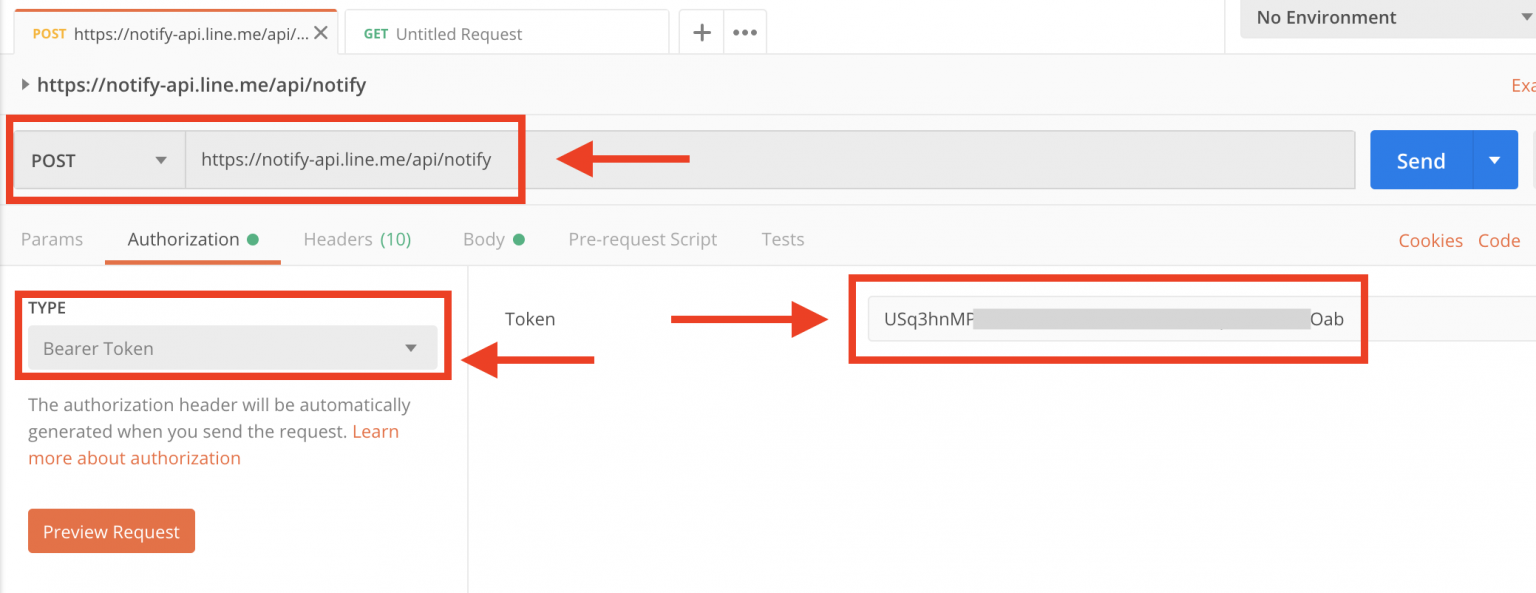The width and height of the screenshot is (1536, 593).
Task: Switch to the Body tab
Action: coord(487,239)
